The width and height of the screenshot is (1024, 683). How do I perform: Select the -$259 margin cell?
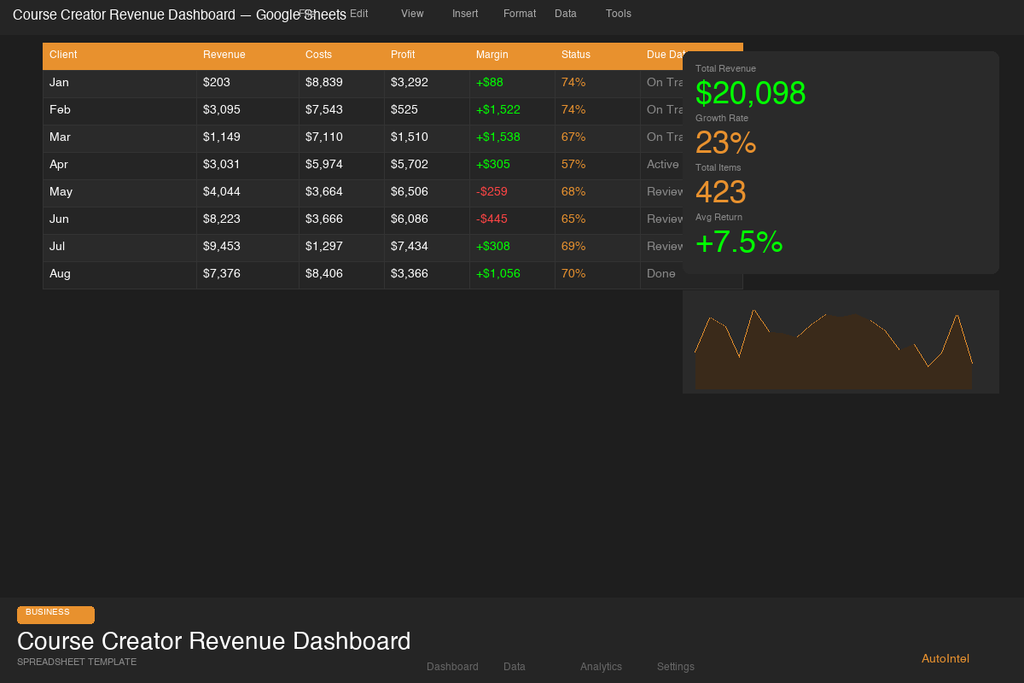(x=512, y=193)
